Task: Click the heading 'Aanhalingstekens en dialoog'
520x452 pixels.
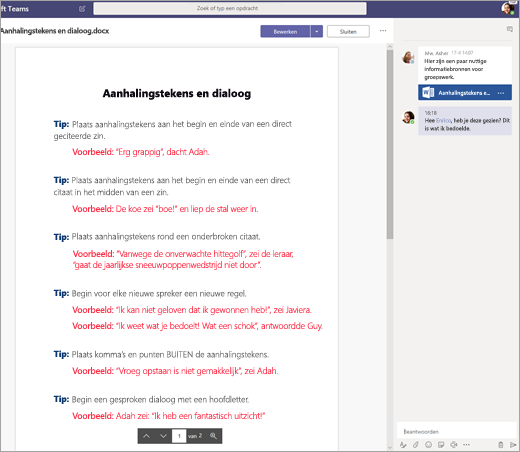Action: point(177,93)
